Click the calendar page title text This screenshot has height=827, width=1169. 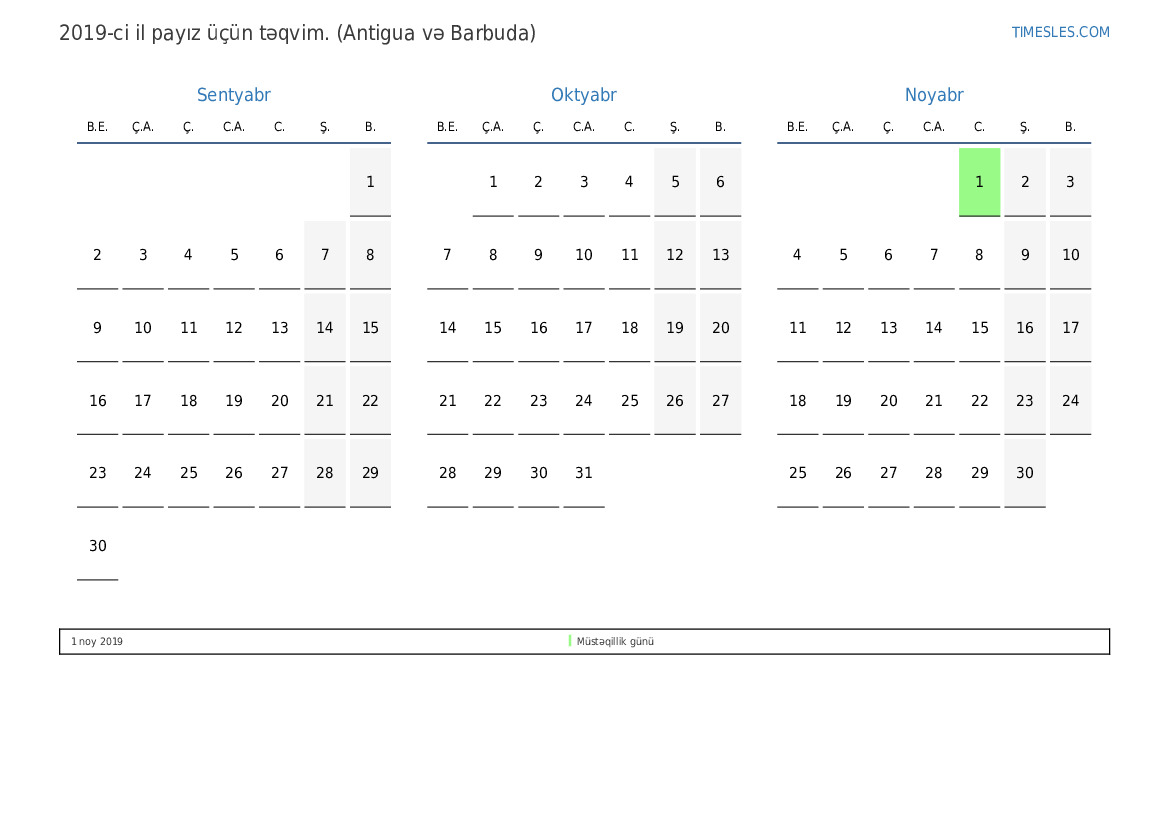297,33
